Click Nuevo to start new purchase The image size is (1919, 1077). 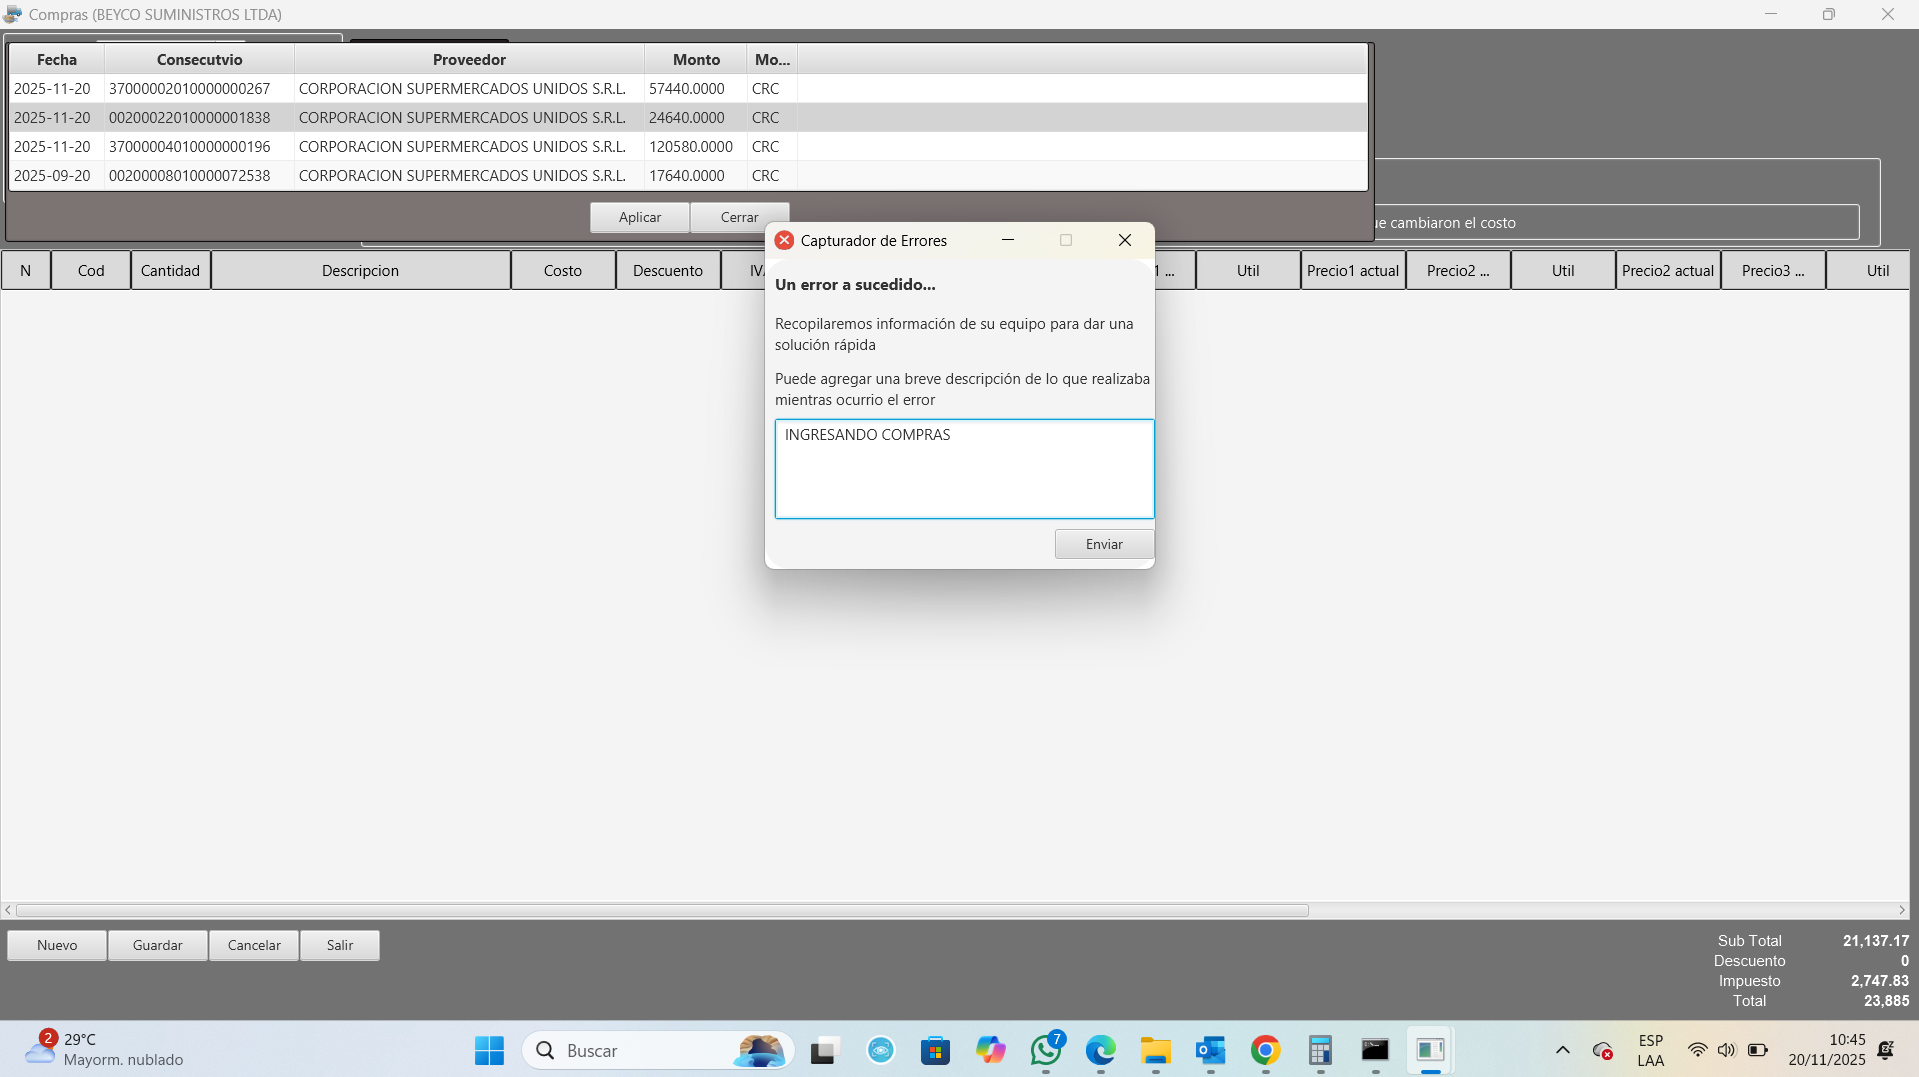57,945
